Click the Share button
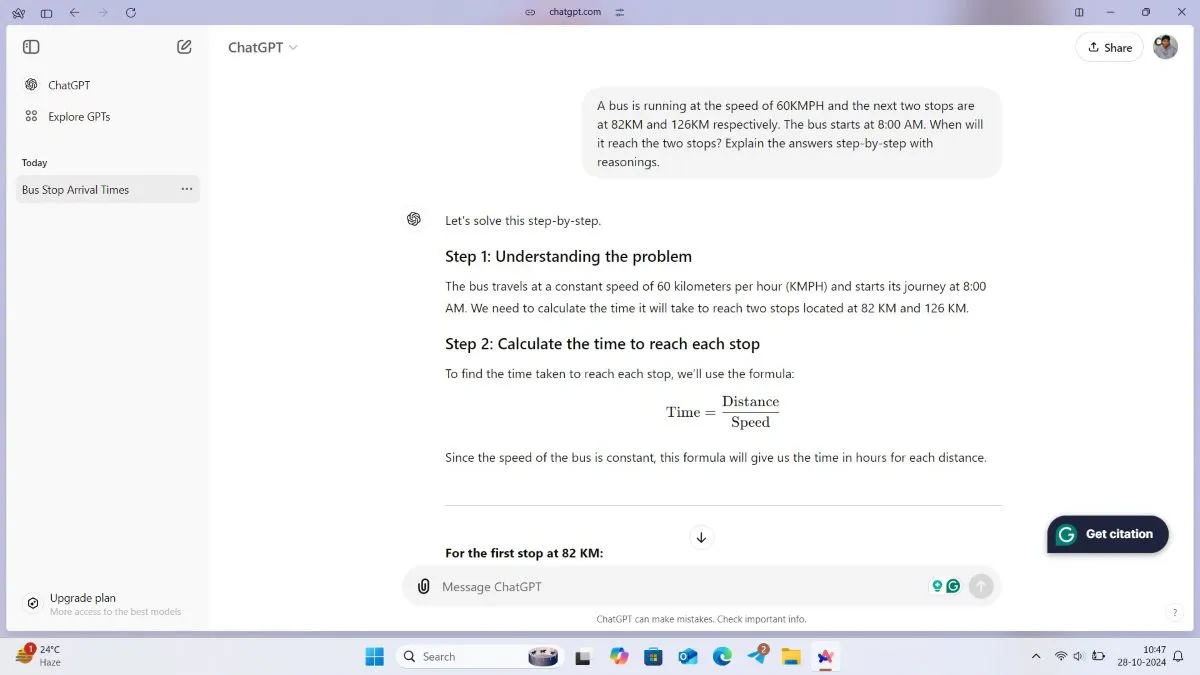 [1109, 47]
